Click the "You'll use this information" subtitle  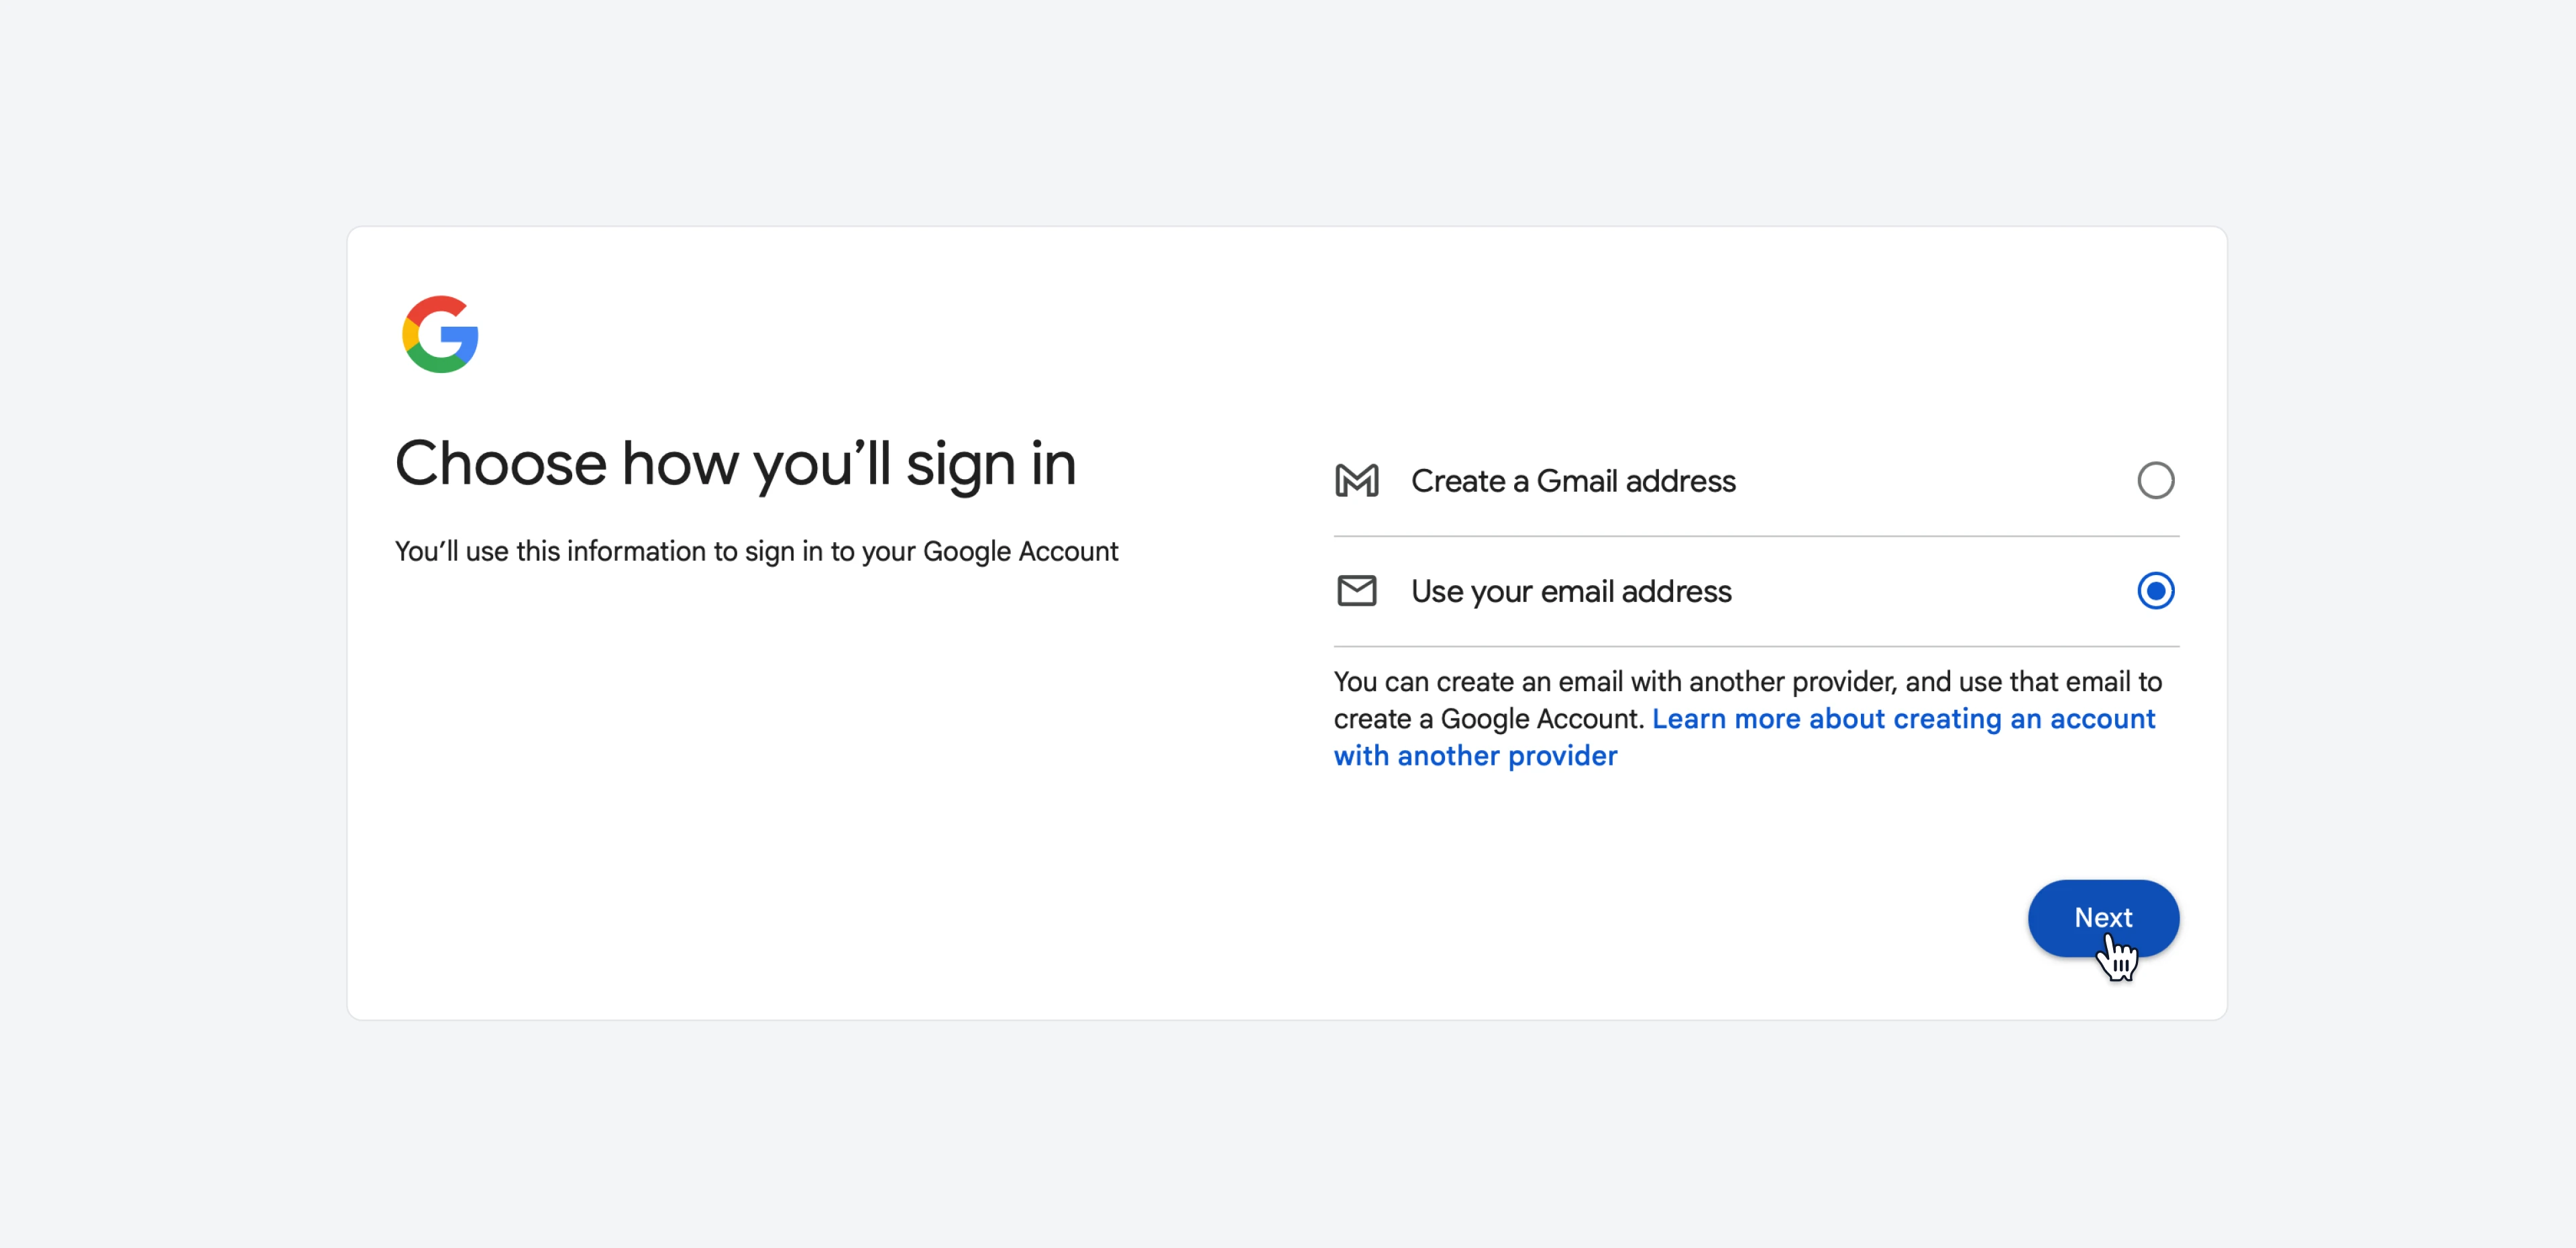tap(756, 551)
